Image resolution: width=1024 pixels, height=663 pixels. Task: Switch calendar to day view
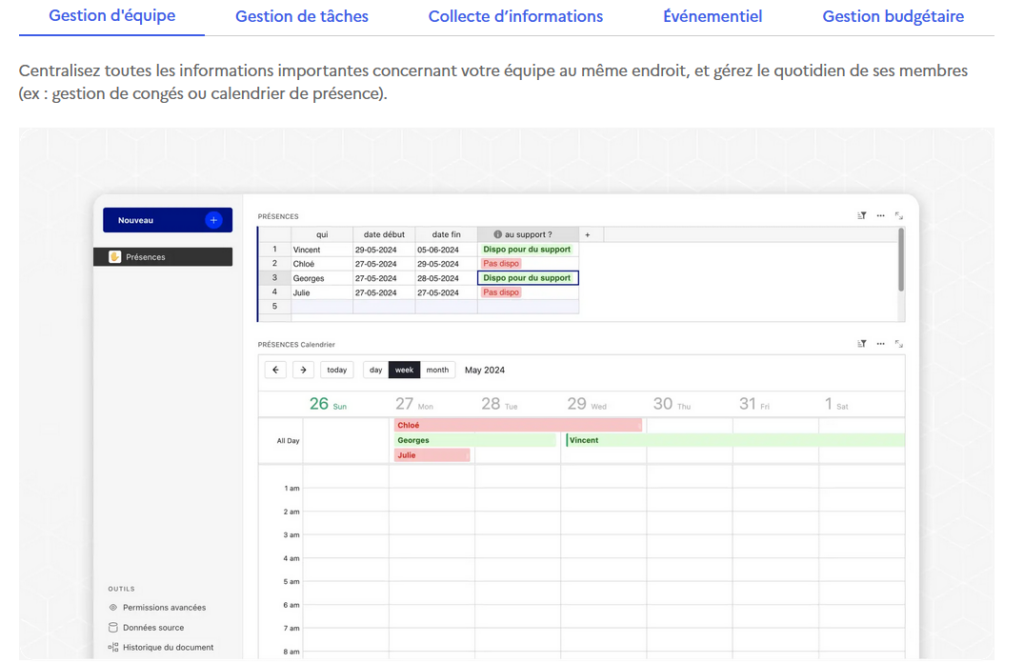tap(375, 370)
